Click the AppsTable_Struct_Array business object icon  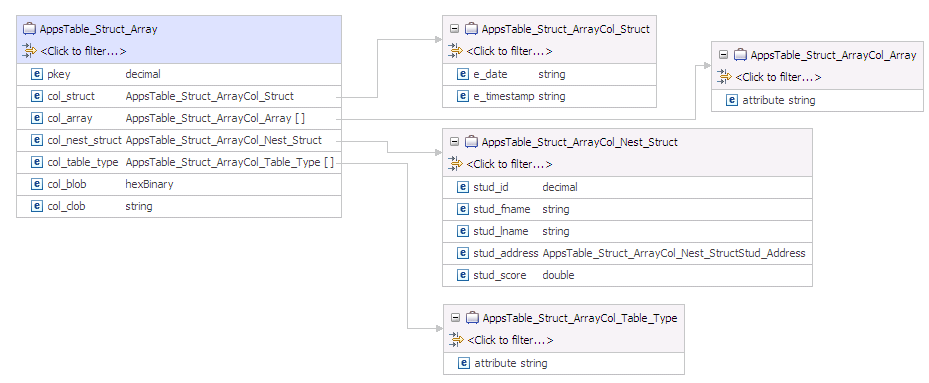(29, 29)
